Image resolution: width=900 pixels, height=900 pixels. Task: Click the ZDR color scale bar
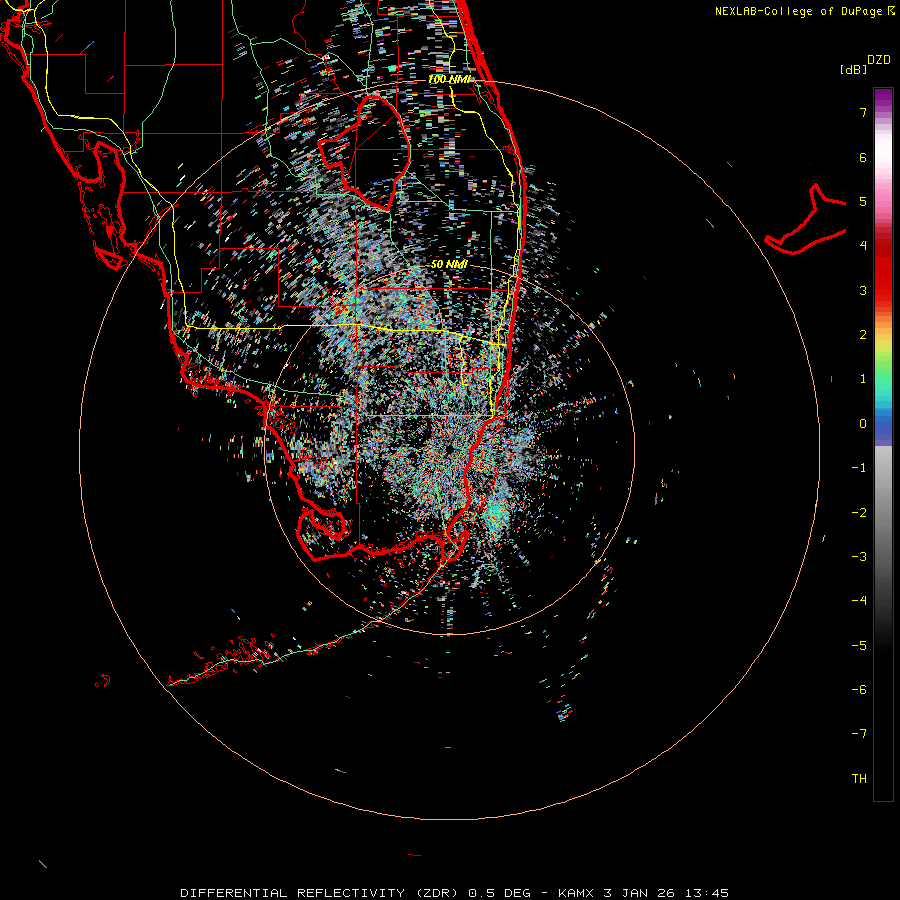pyautogui.click(x=883, y=444)
